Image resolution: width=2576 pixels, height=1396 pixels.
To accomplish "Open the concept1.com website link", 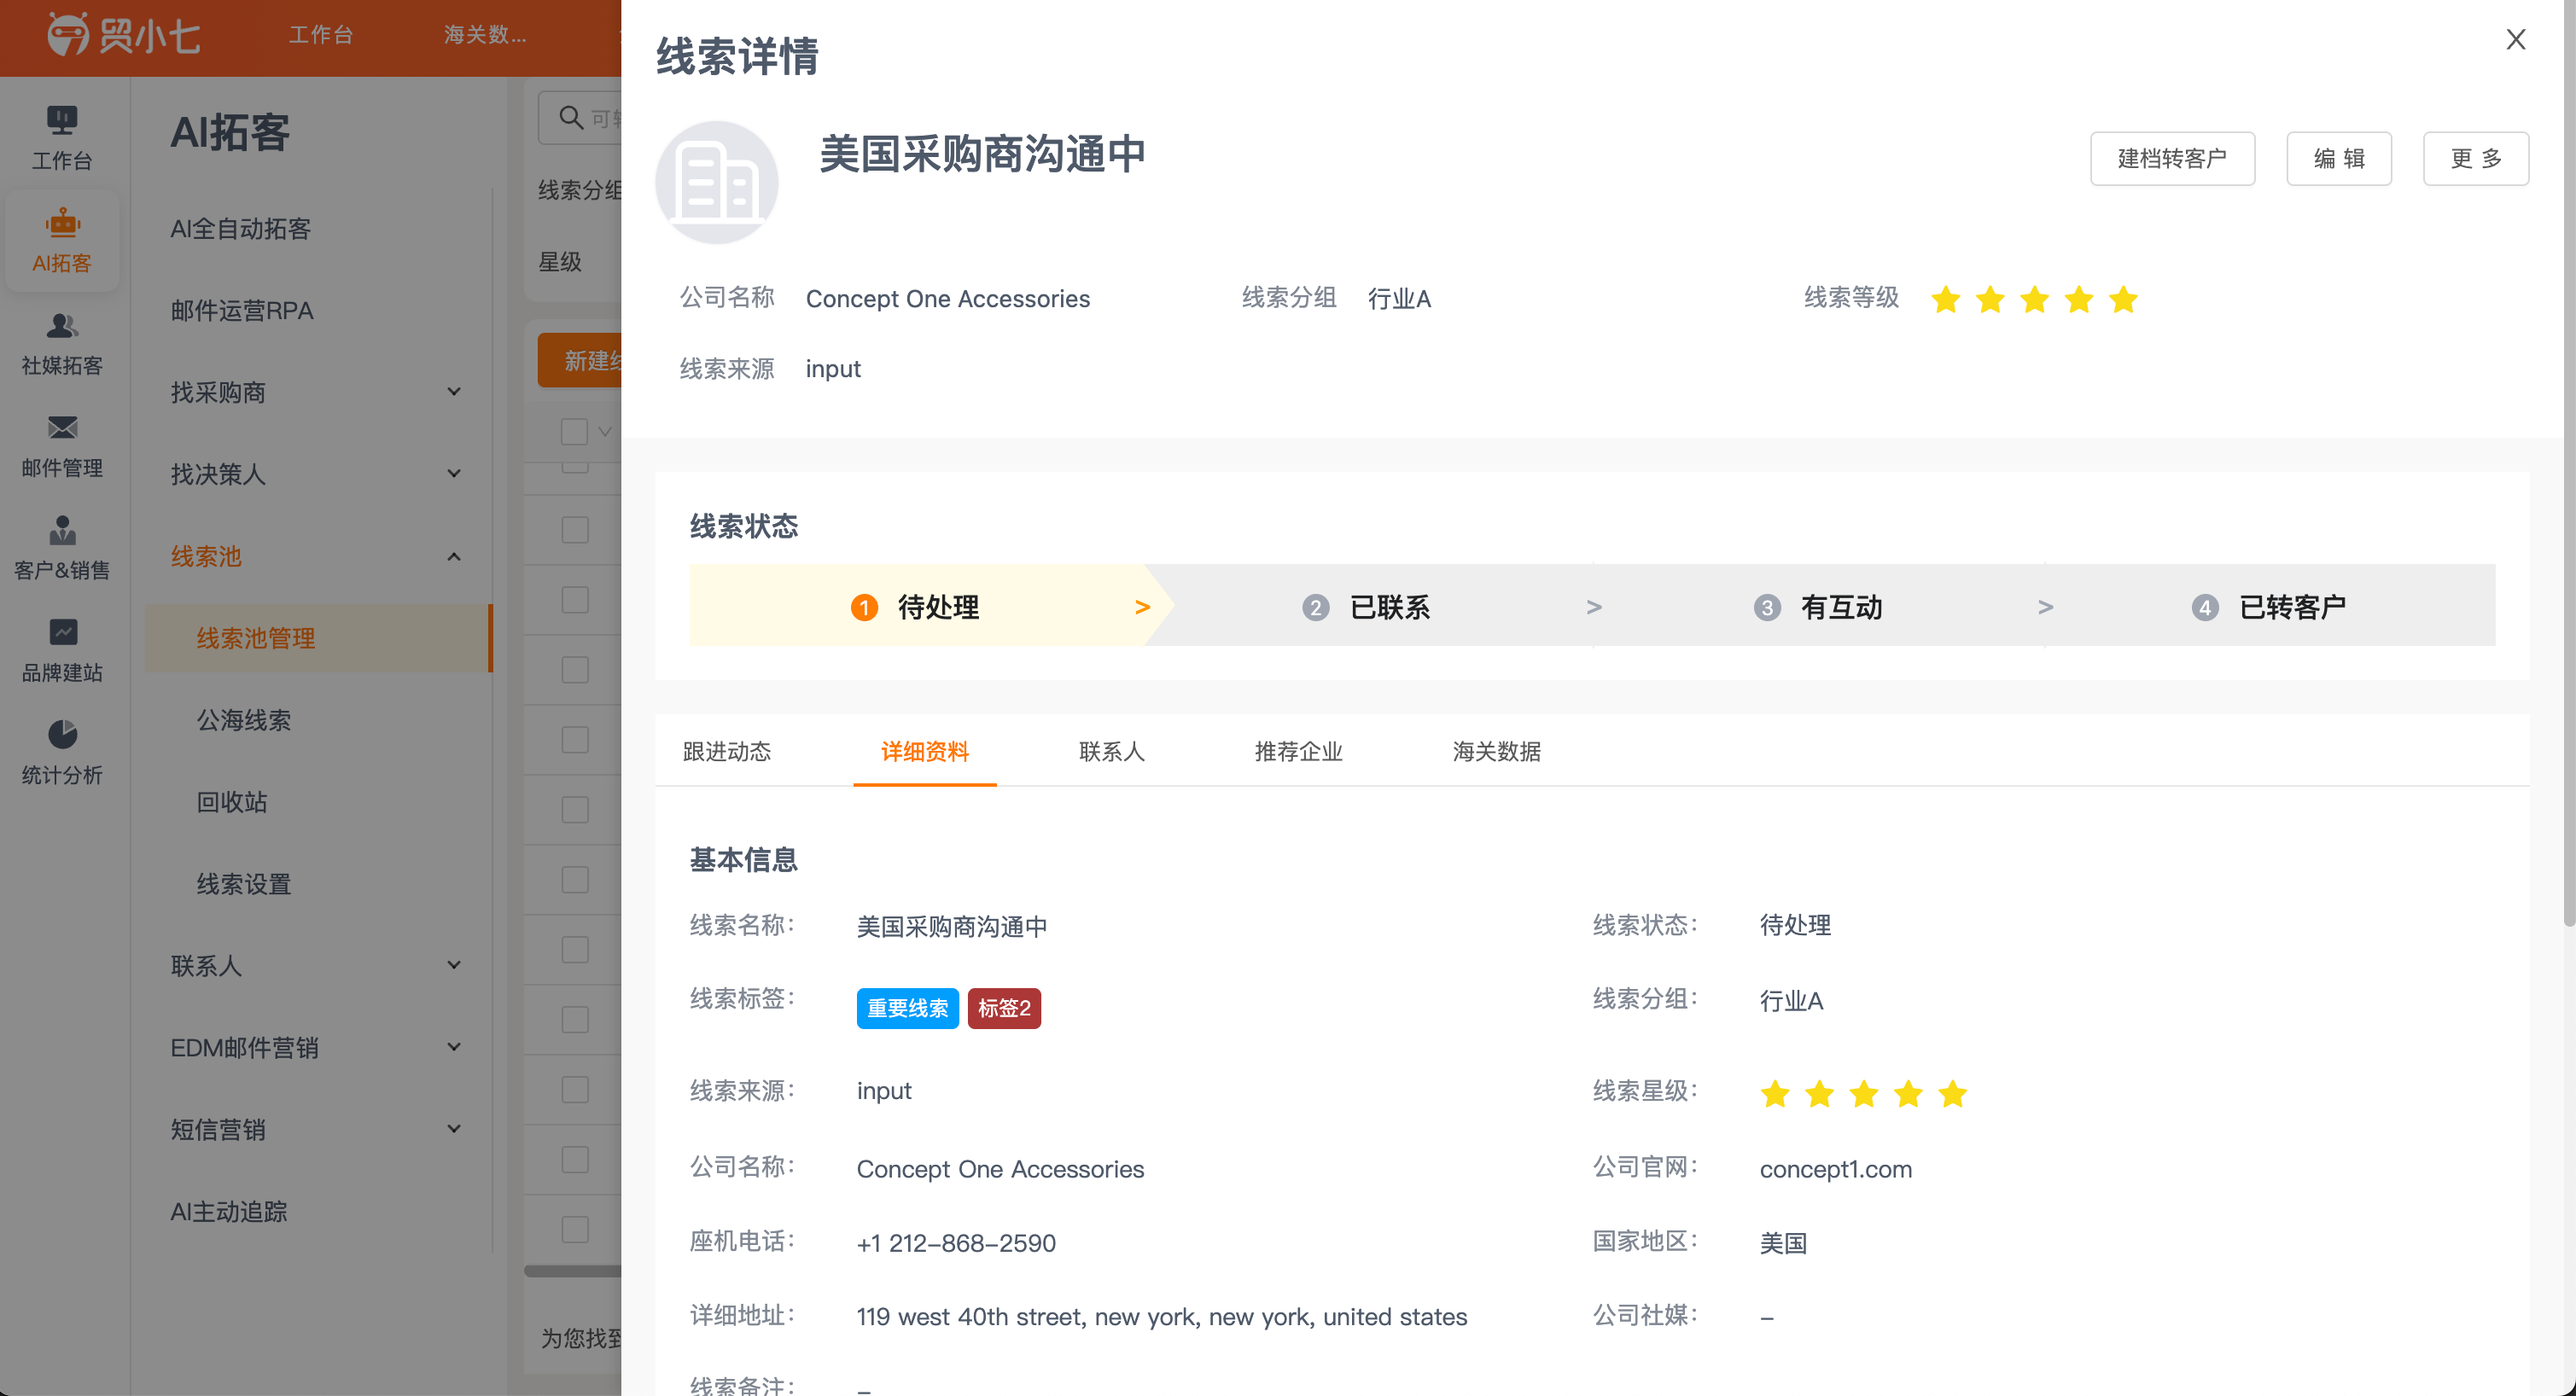I will click(1836, 1169).
